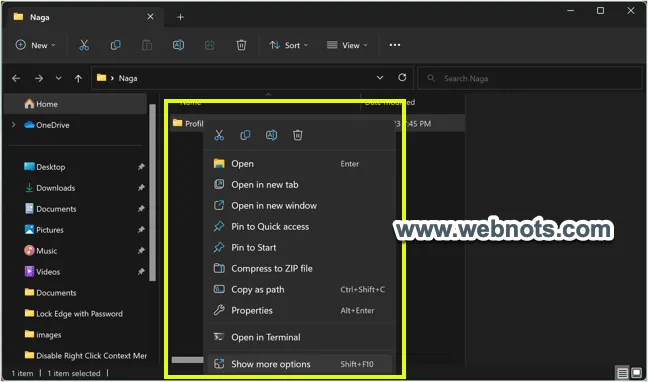
Task: Click the Share icon in the toolbar
Action: [210, 45]
